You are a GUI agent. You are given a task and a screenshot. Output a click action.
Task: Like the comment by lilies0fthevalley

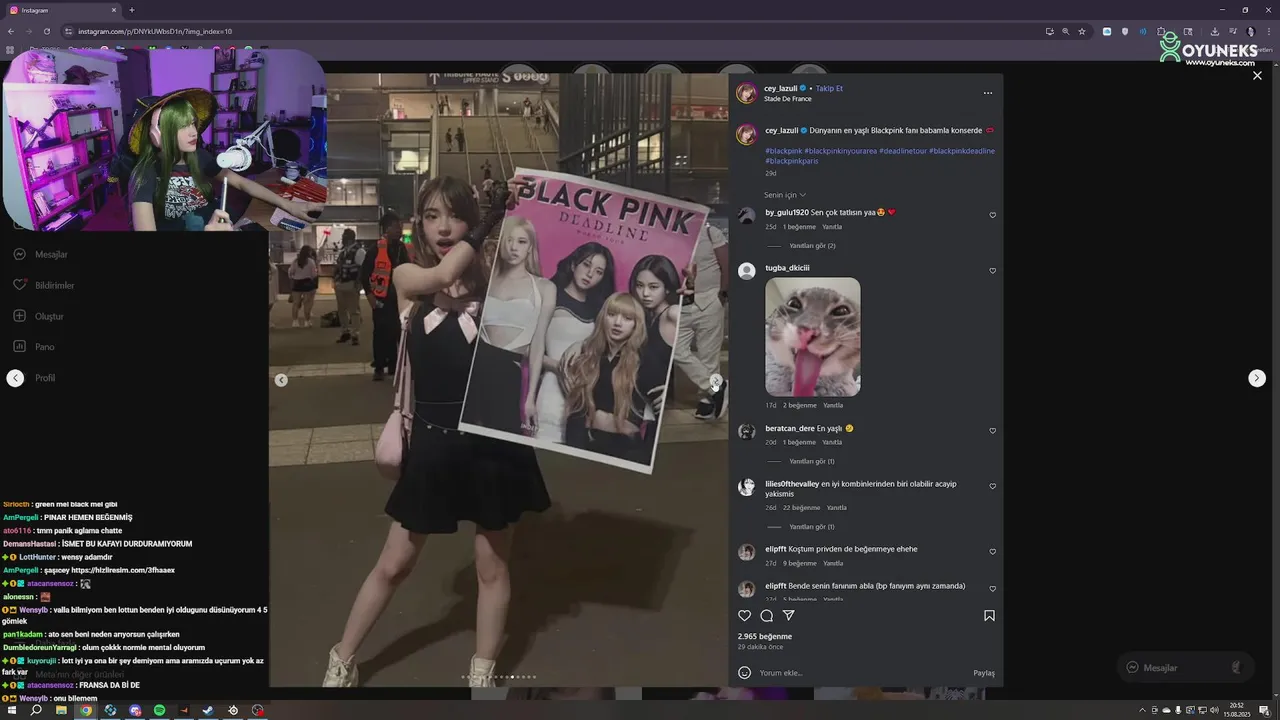[x=992, y=487]
